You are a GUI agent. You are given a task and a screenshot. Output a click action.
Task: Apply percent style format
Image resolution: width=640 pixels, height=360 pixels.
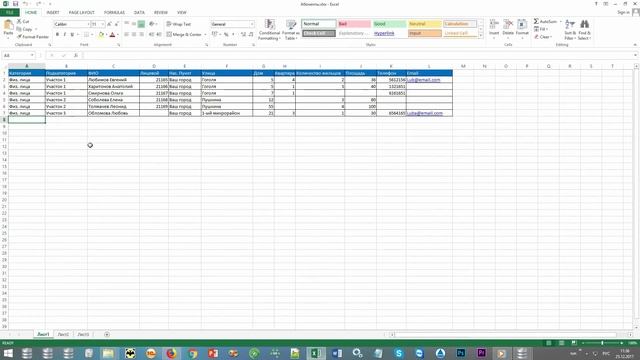pyautogui.click(x=226, y=35)
